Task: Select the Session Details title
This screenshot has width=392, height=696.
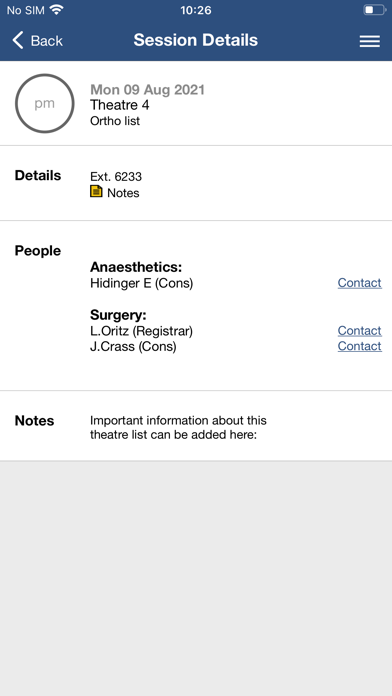Action: click(196, 40)
